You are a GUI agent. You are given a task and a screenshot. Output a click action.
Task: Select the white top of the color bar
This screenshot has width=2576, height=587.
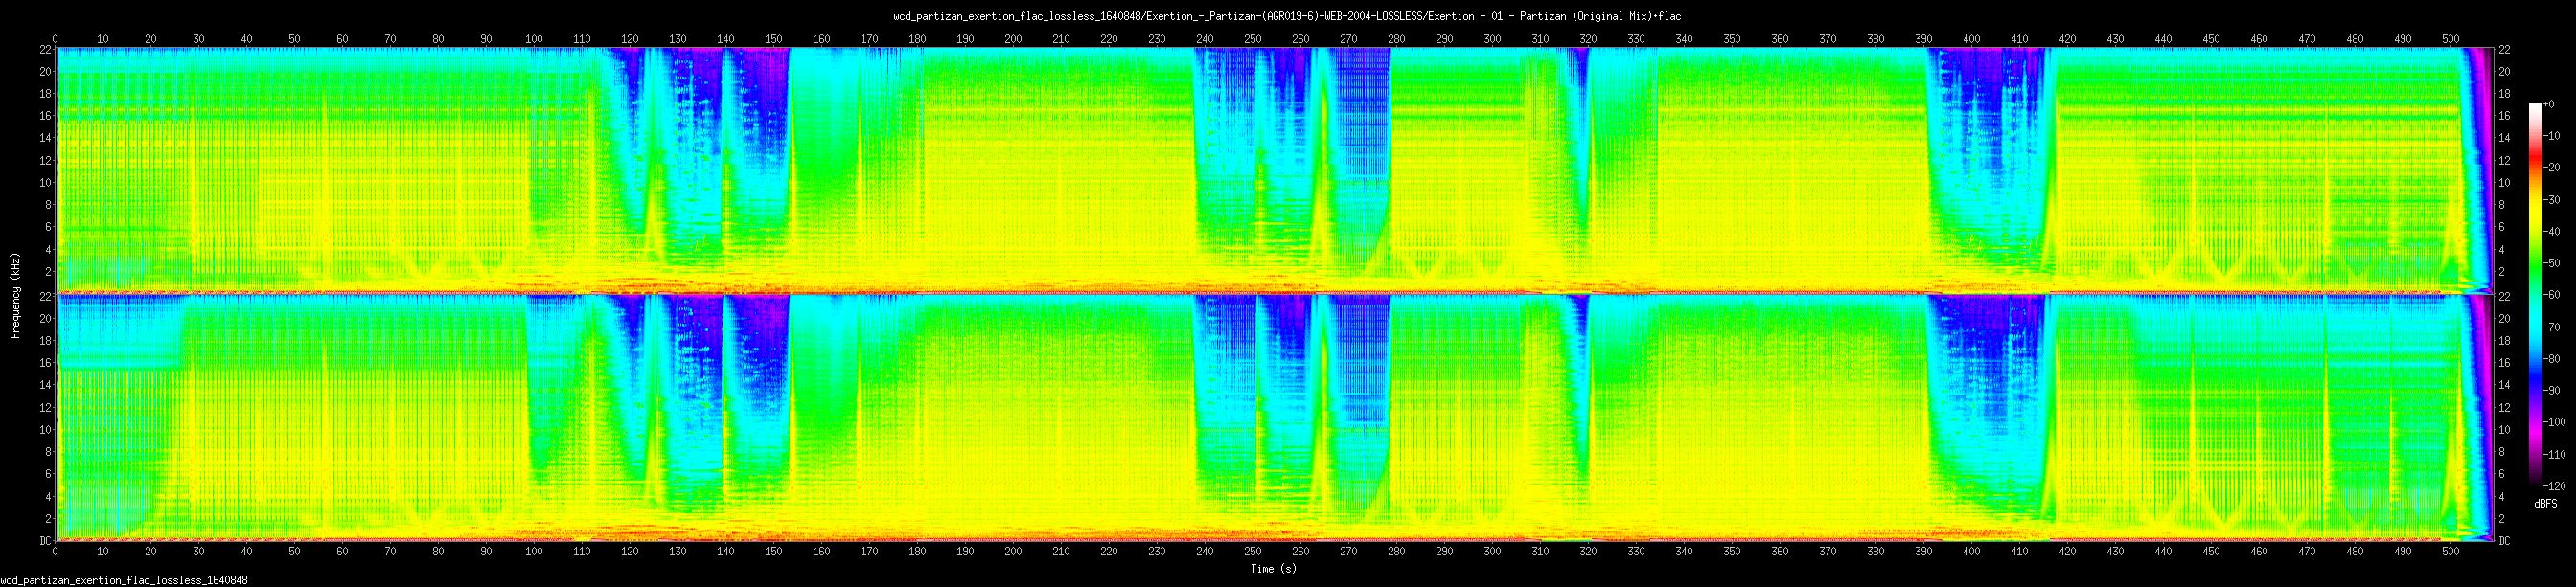(x=2535, y=108)
